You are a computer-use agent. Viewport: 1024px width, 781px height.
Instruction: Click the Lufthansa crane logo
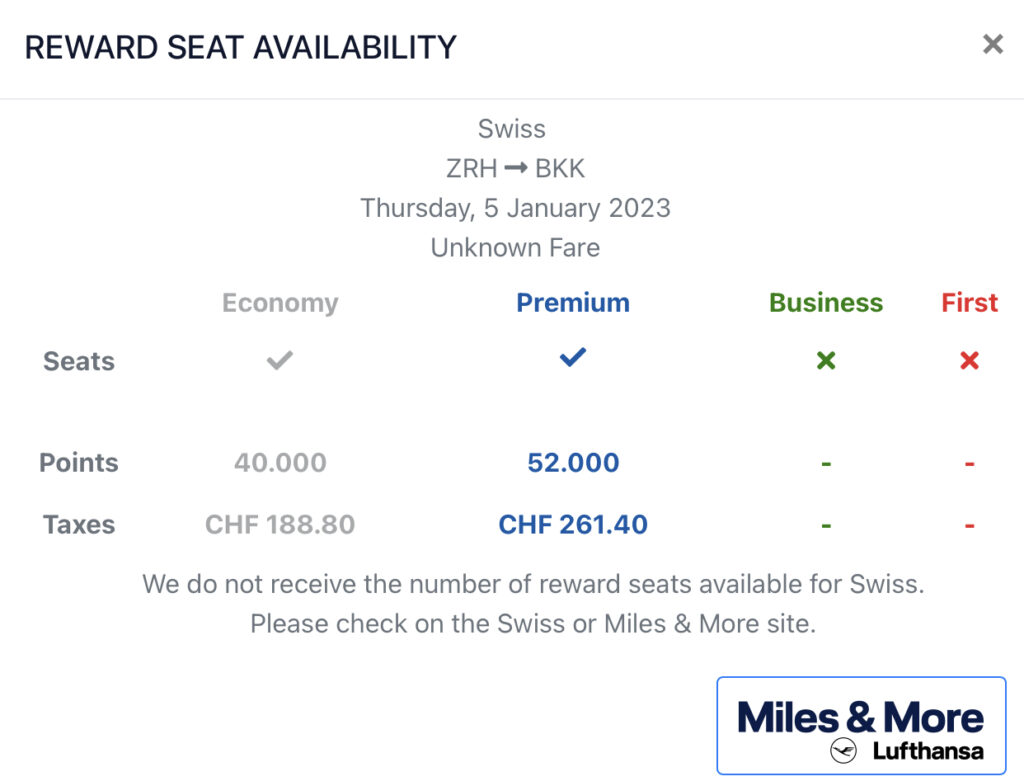tap(843, 750)
